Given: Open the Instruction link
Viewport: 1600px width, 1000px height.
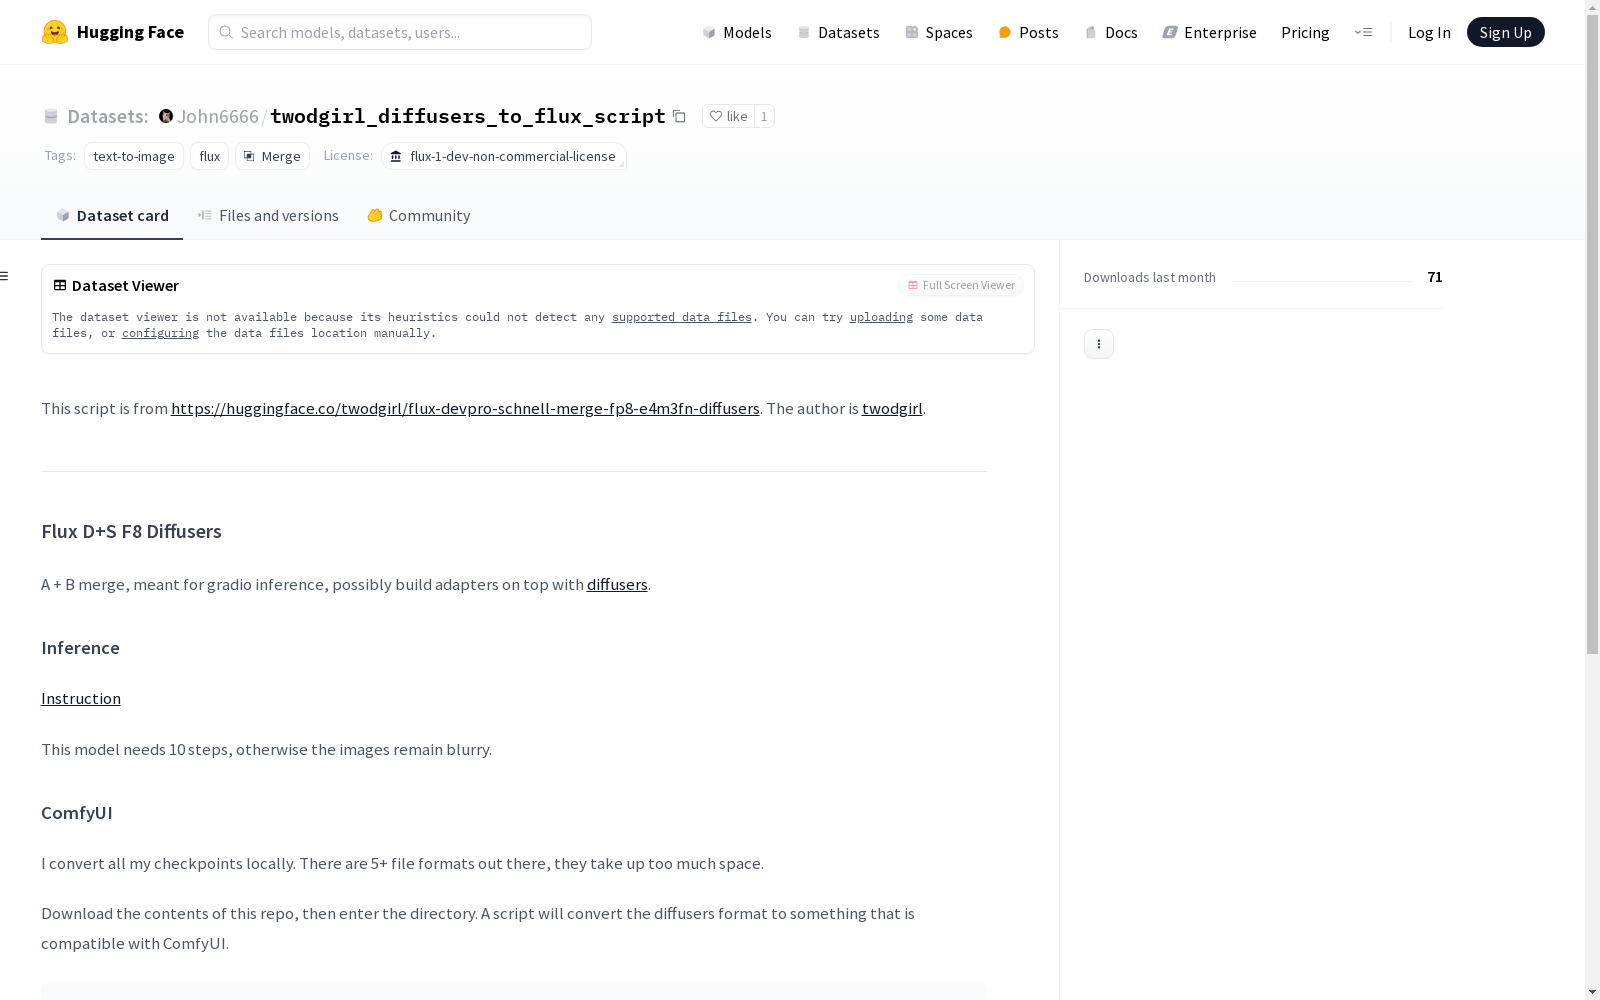Looking at the screenshot, I should point(81,698).
